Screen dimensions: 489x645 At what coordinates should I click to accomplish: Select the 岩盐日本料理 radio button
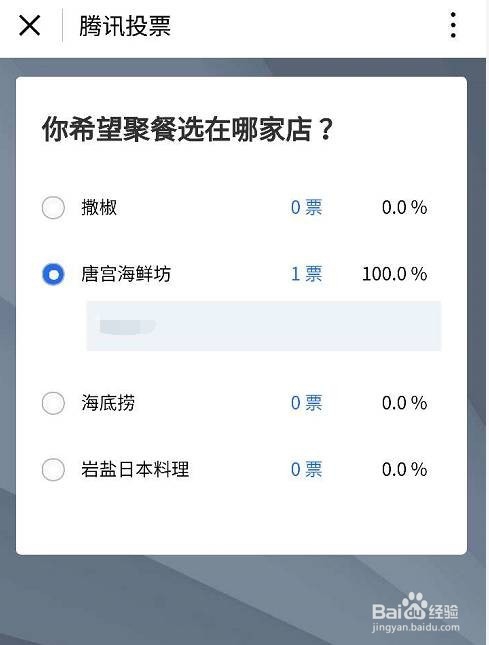pyautogui.click(x=53, y=469)
